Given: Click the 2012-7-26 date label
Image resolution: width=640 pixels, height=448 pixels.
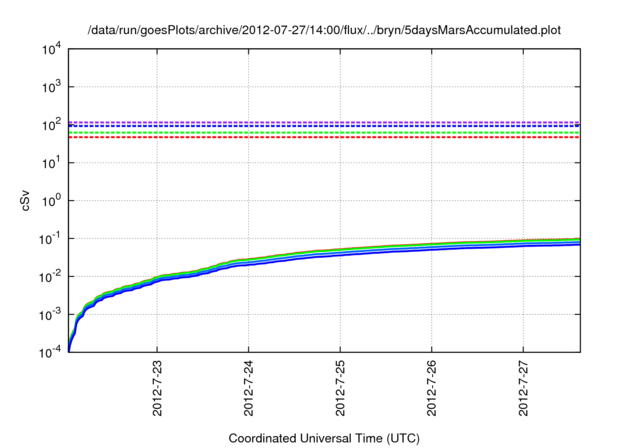Looking at the screenshot, I should coord(431,388).
